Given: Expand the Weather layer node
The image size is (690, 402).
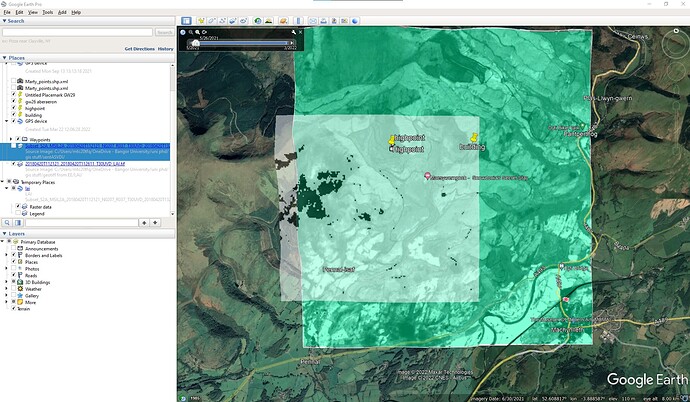Looking at the screenshot, I should click(x=7, y=289).
